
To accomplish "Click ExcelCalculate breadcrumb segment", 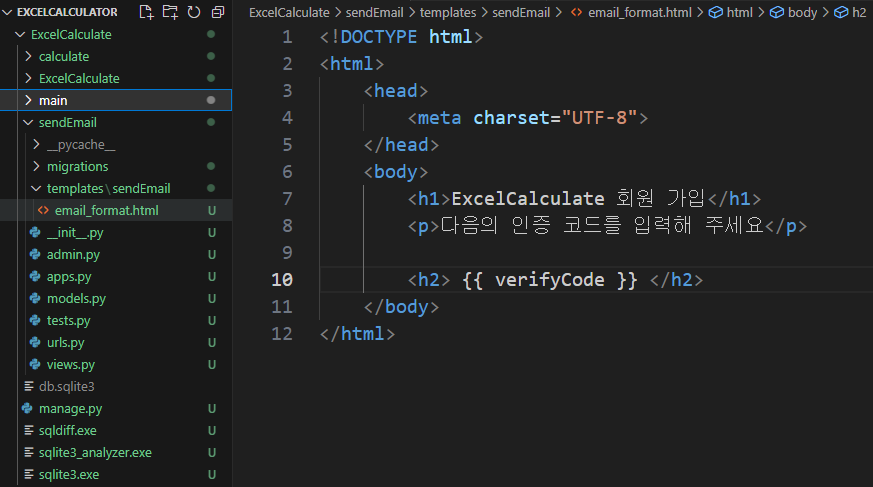I will [289, 12].
